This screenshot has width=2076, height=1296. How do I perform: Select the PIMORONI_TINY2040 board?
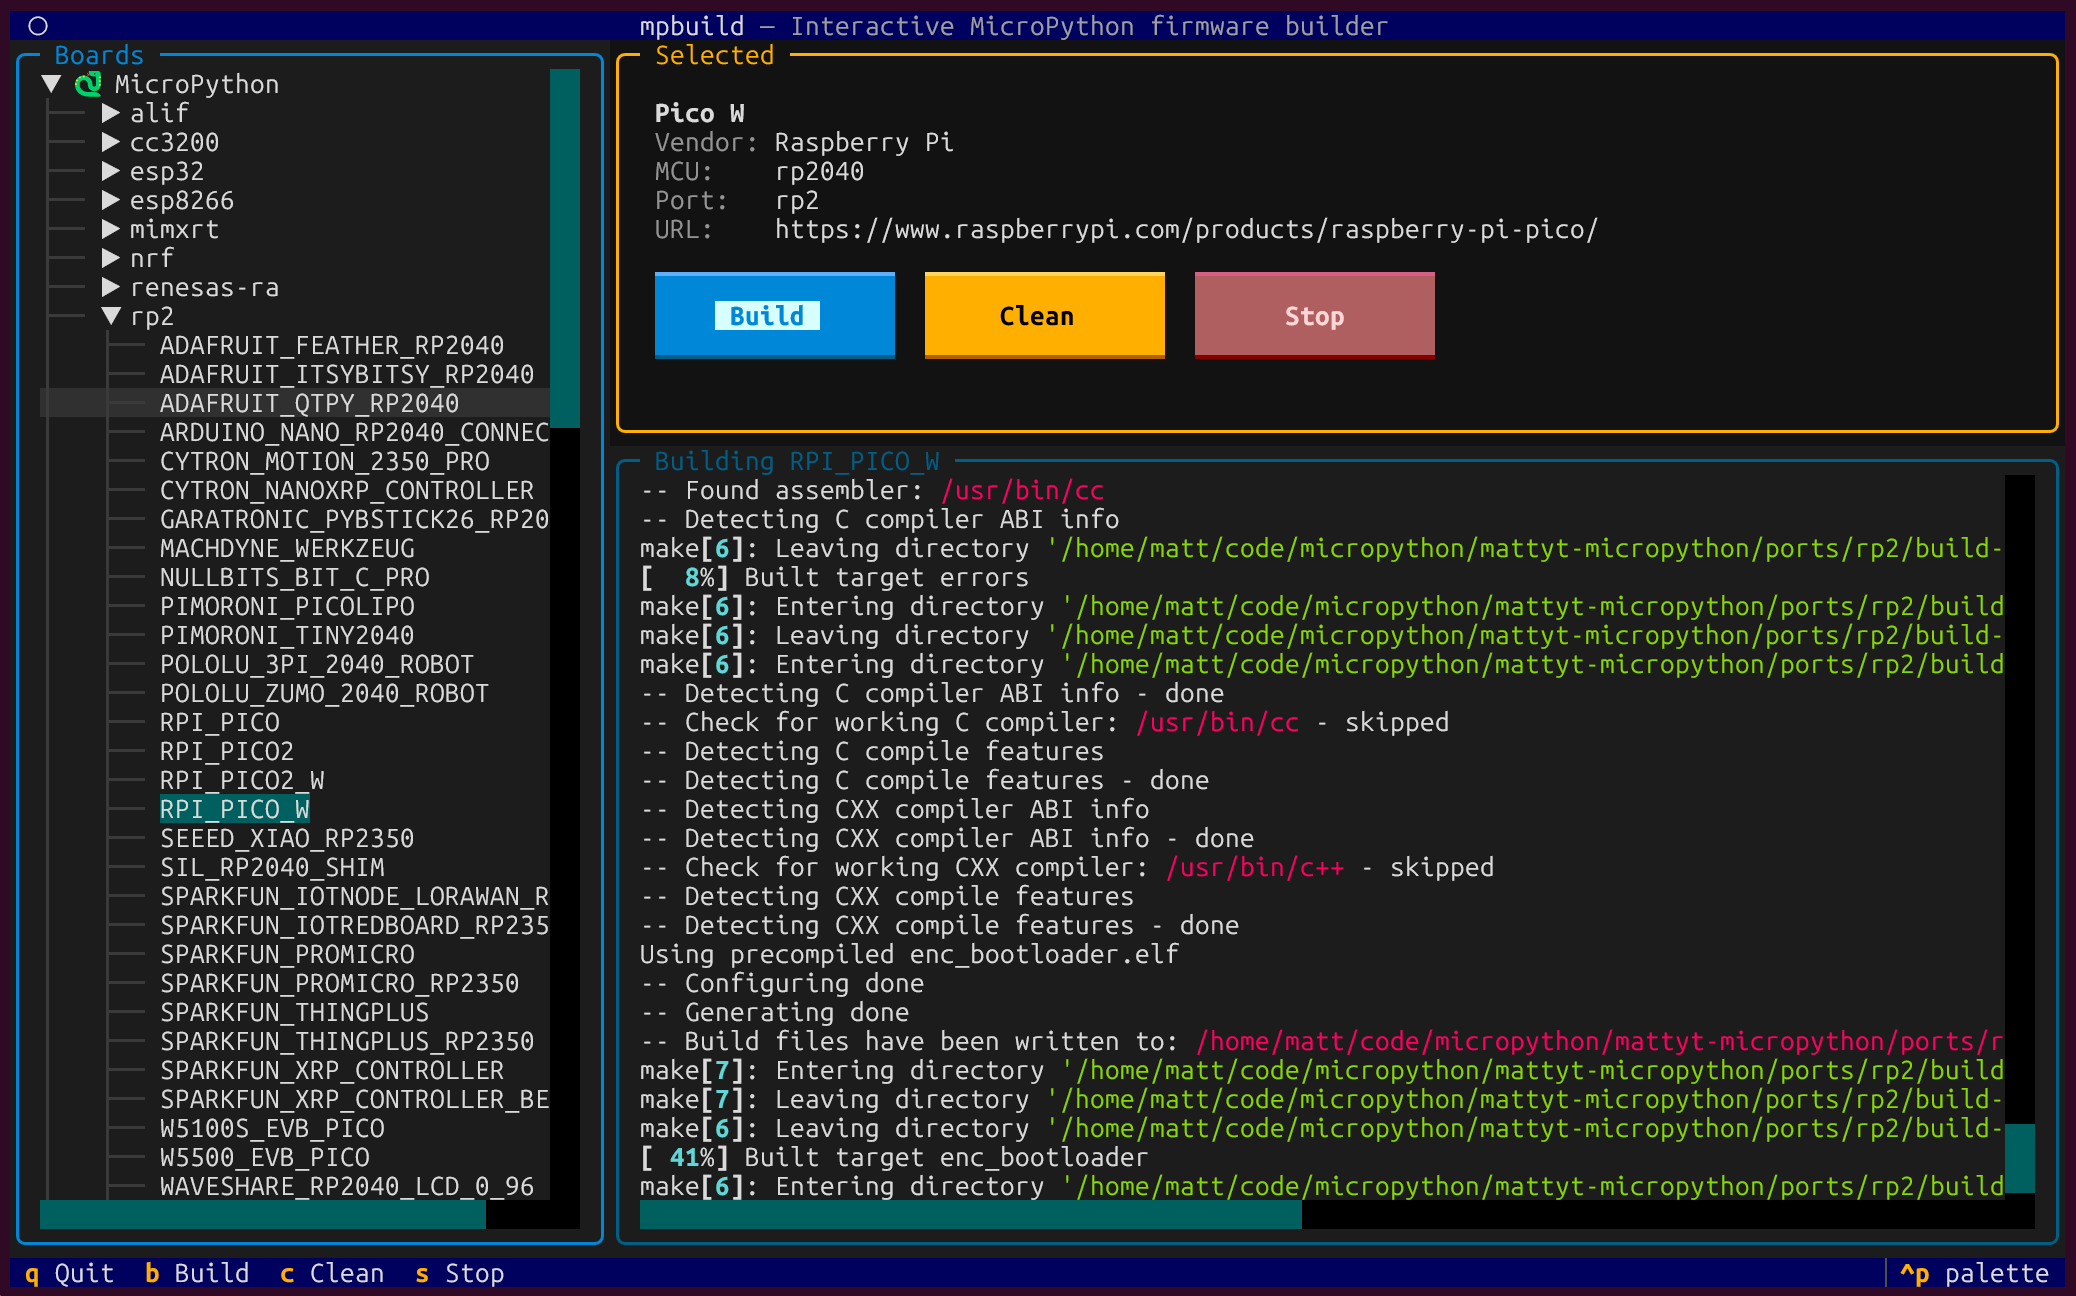tap(287, 635)
